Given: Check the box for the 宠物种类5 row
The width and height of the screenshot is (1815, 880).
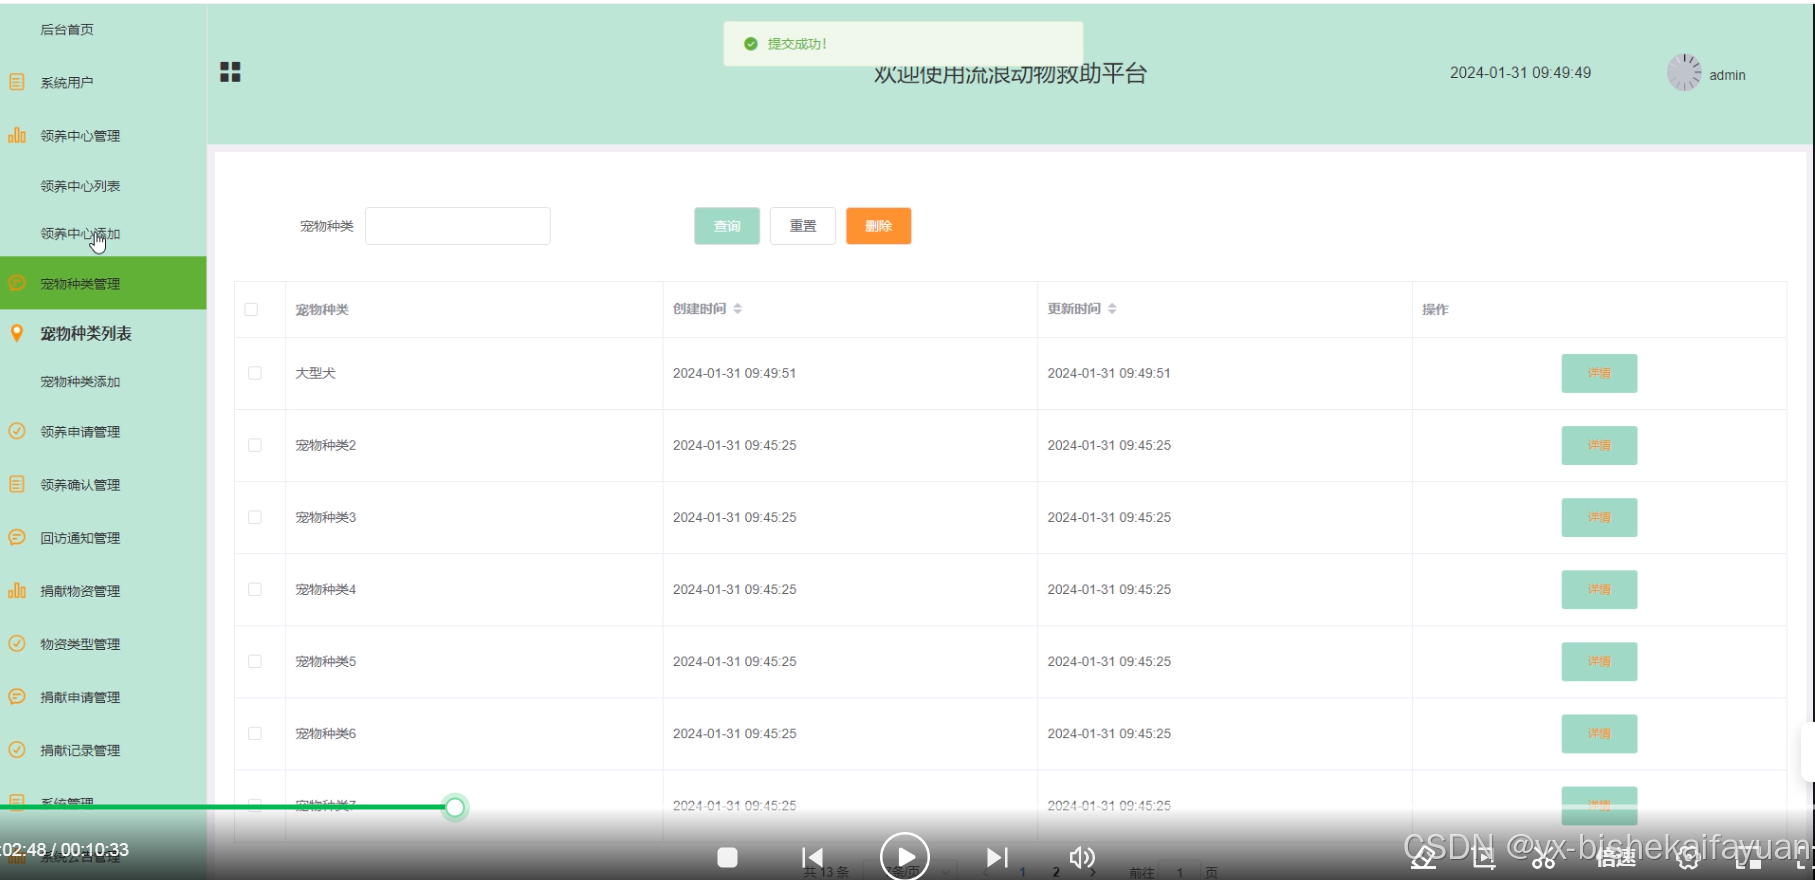Looking at the screenshot, I should 255,661.
